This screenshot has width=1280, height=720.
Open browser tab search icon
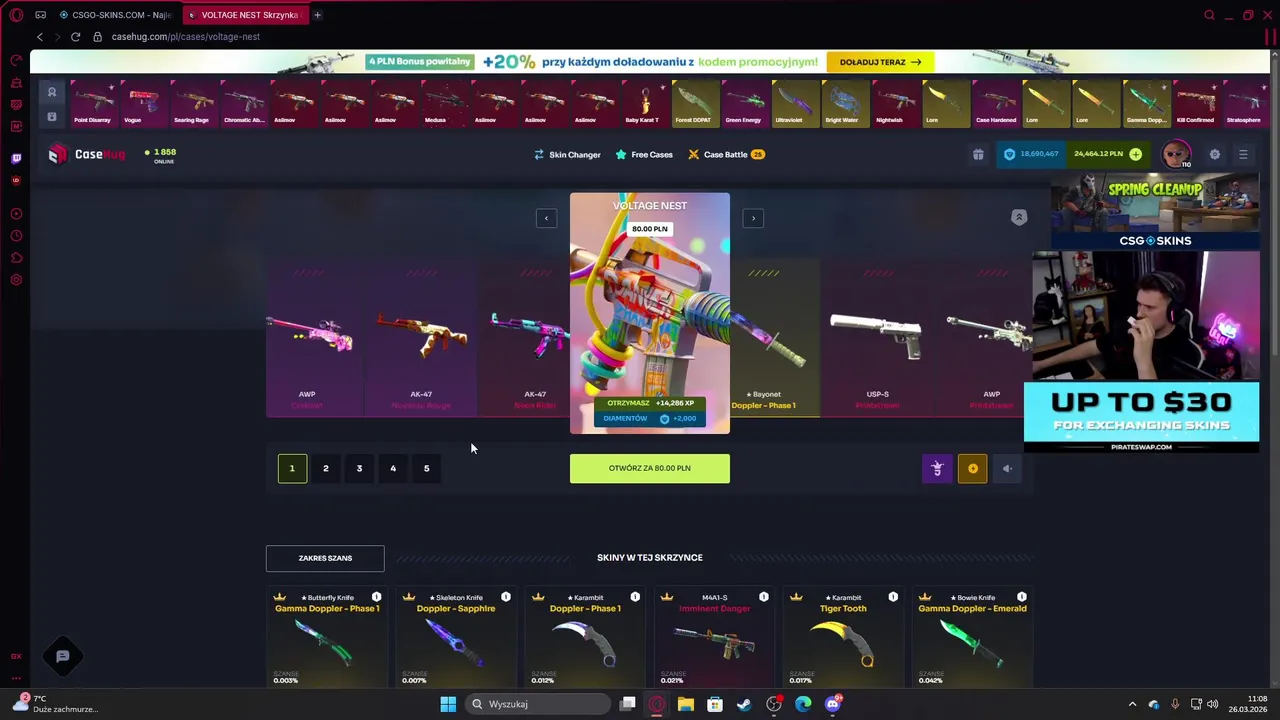[1209, 15]
